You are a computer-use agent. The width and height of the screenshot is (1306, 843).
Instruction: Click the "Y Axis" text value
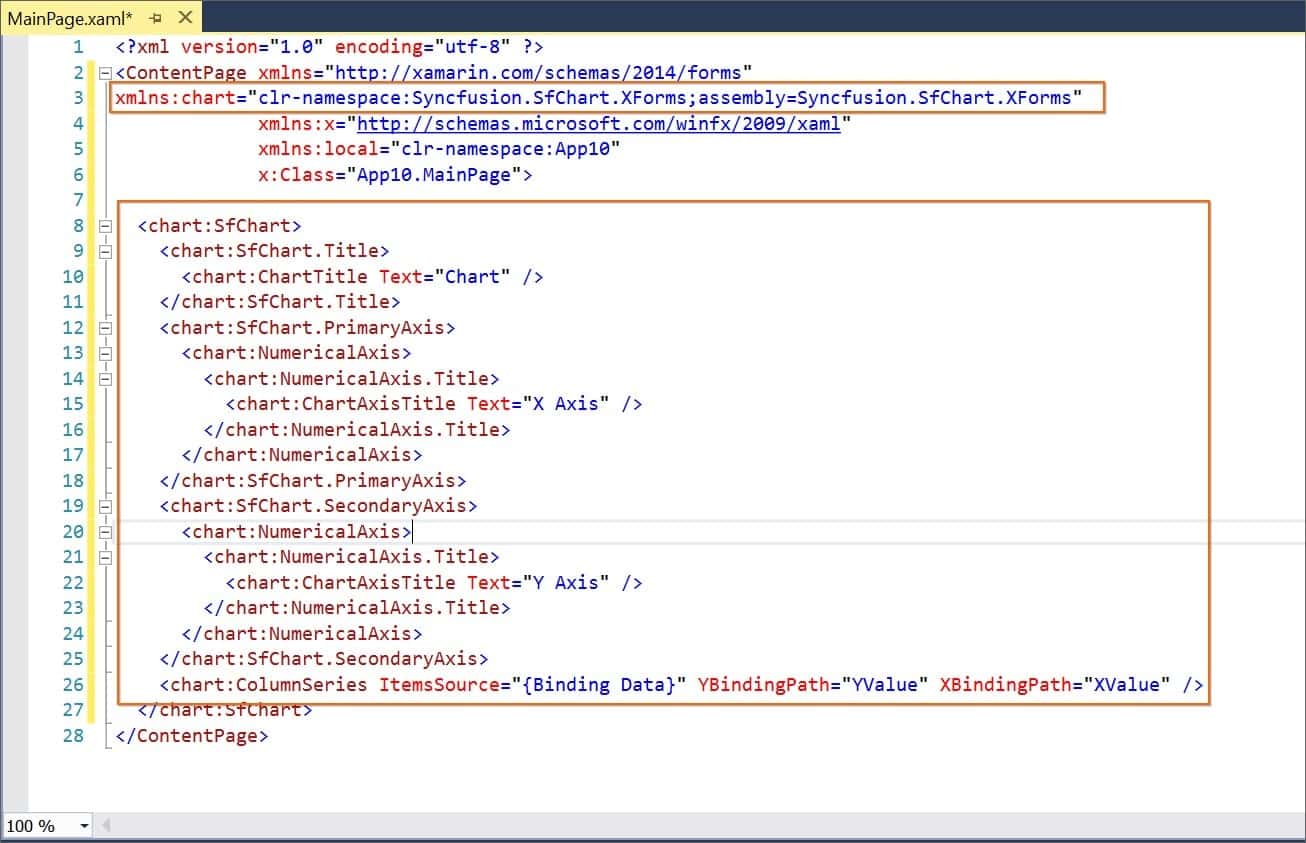coord(566,583)
